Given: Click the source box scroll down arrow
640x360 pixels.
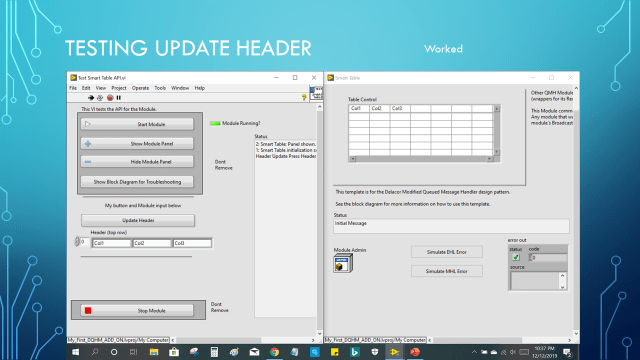Looking at the screenshot, I should click(x=562, y=287).
